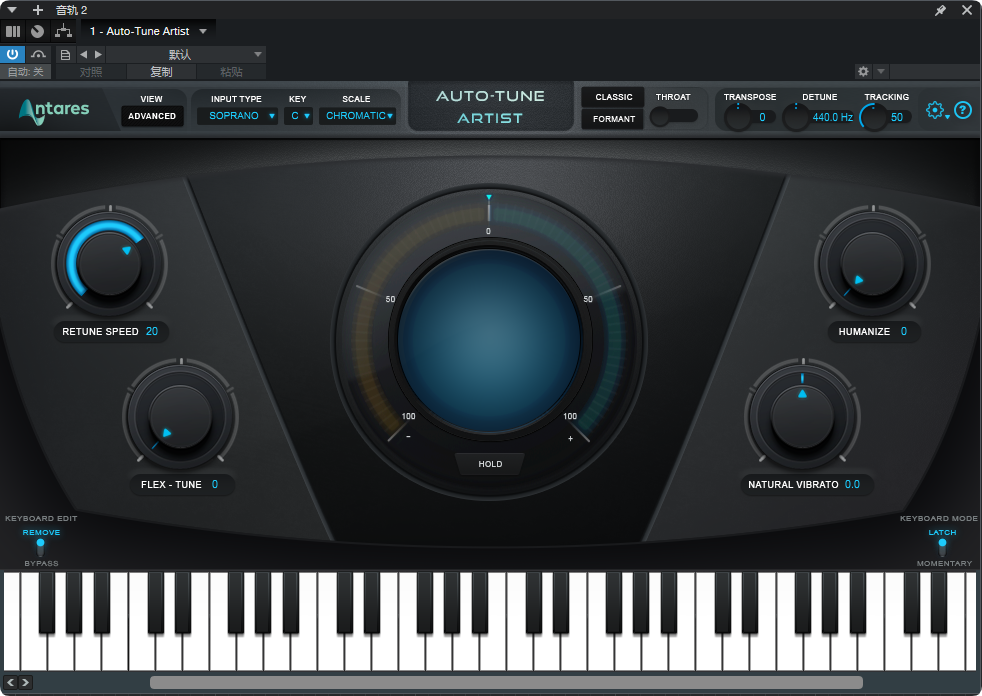Click the THROAT length slider
Screen dimensions: 982x696
[674, 117]
